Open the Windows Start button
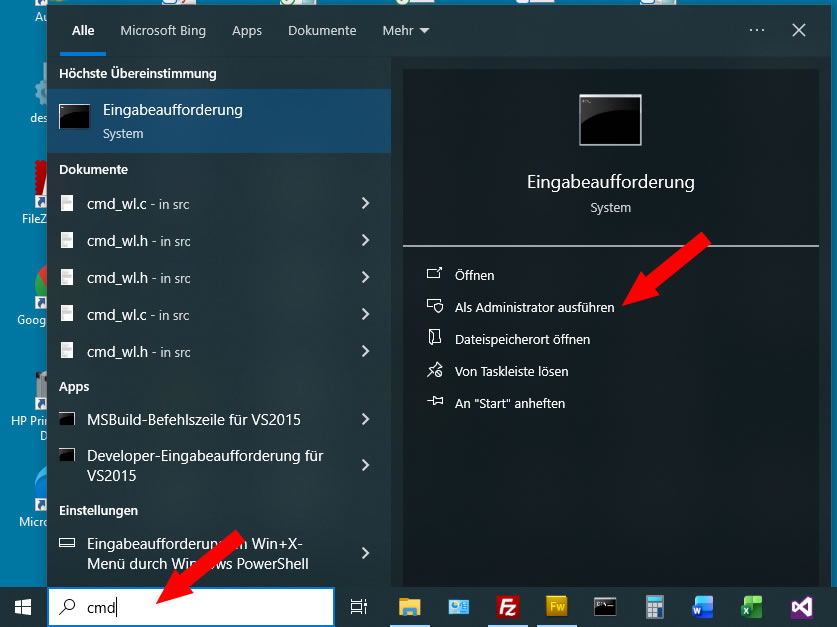This screenshot has height=627, width=837. point(22,606)
